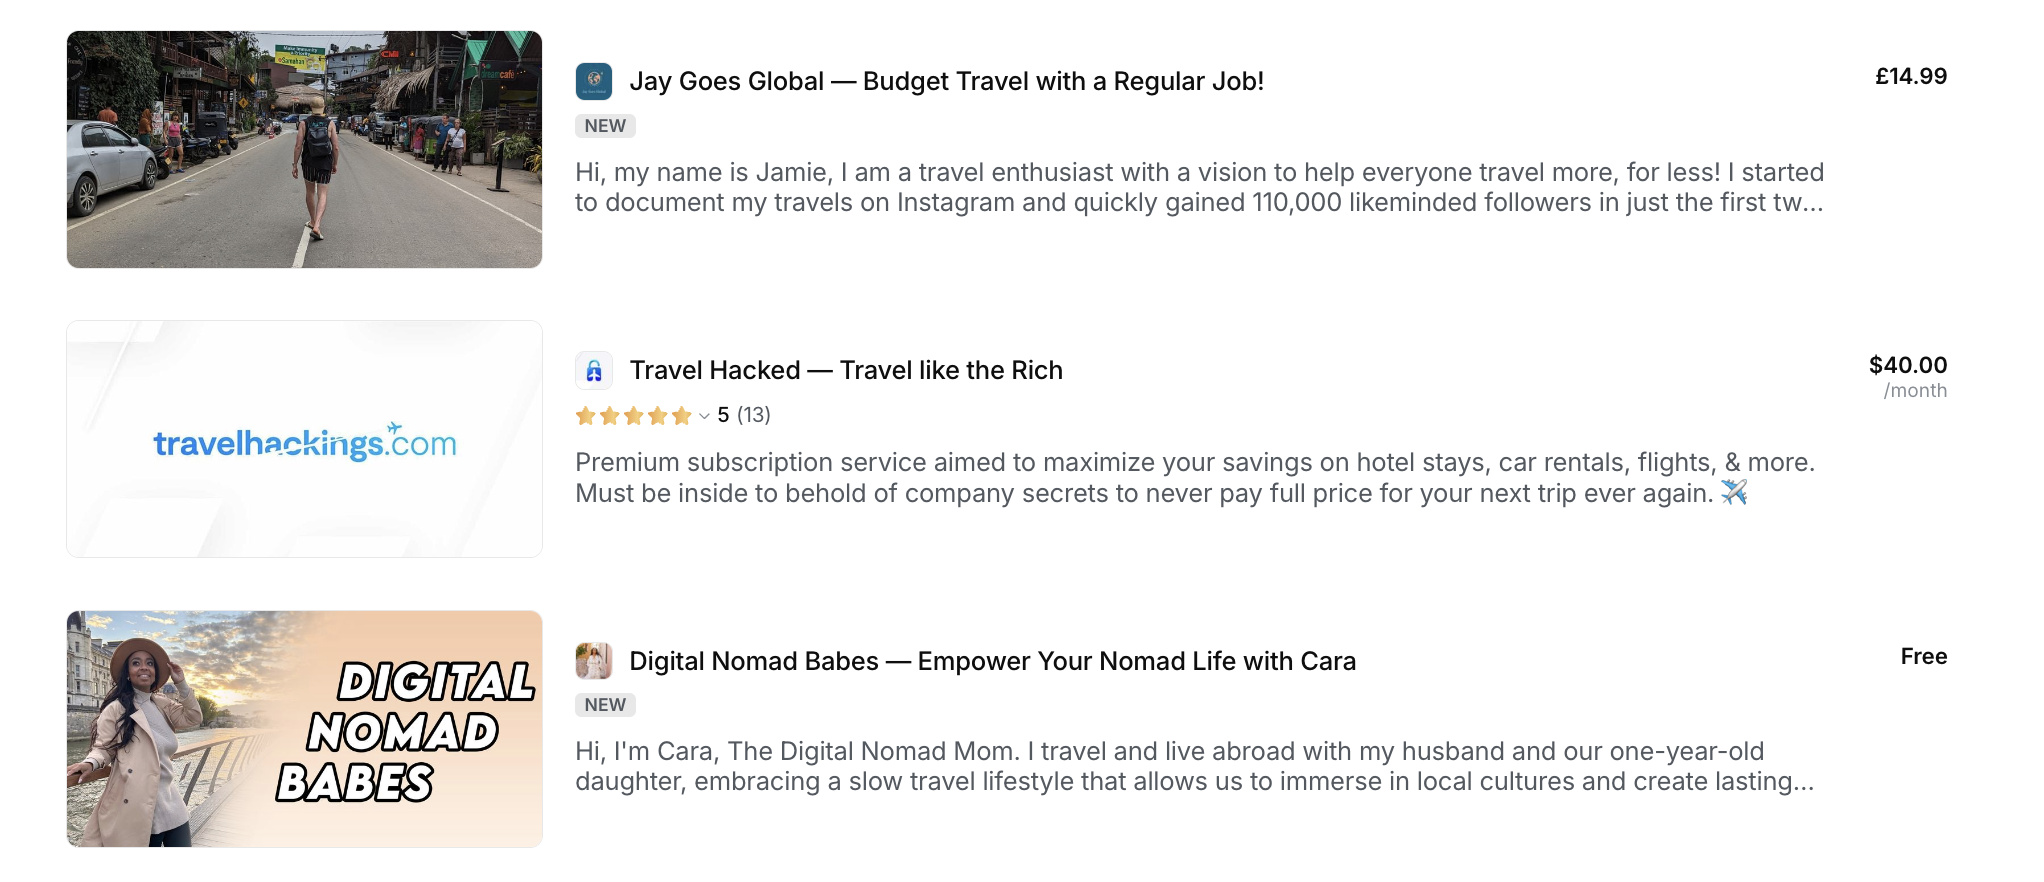Click Cara's avatar icon beside Digital Nomad Babes

[x=594, y=660]
